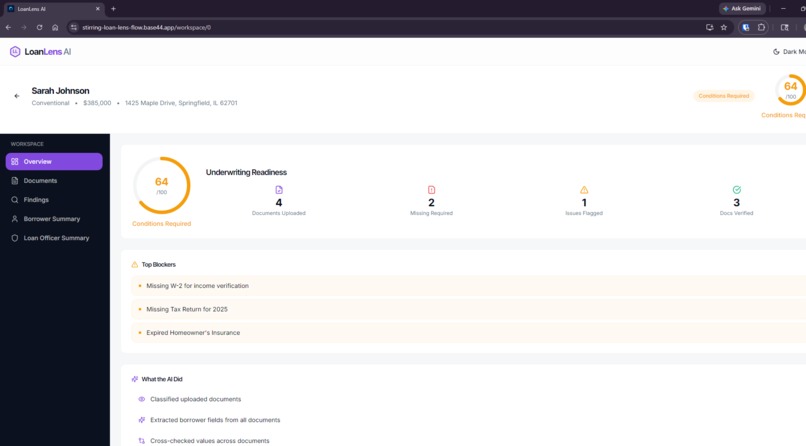Click 'Cross-checked values across documents' text
Image resolution: width=806 pixels, height=446 pixels.
click(x=210, y=441)
